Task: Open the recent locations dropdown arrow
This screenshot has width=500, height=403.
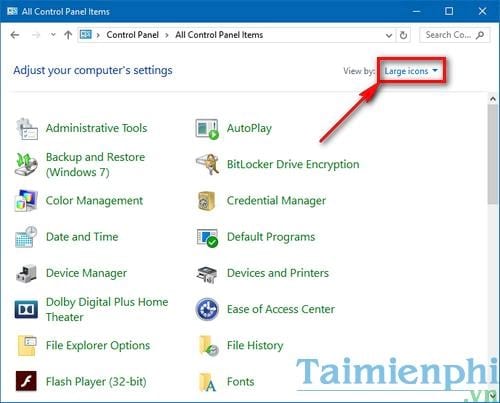Action: pyautogui.click(x=53, y=35)
